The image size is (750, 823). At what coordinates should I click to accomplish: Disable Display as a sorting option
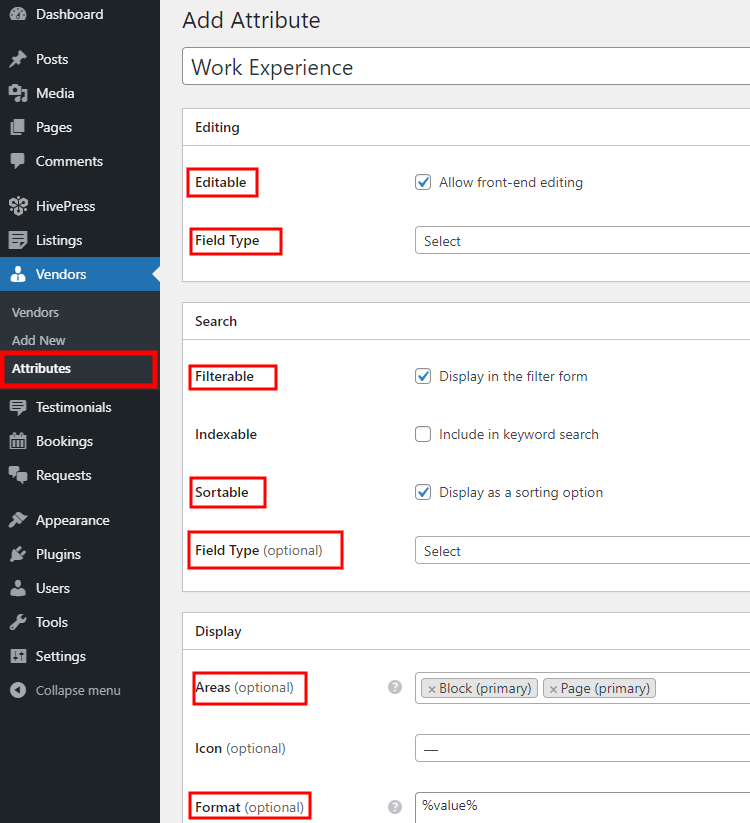[x=422, y=492]
